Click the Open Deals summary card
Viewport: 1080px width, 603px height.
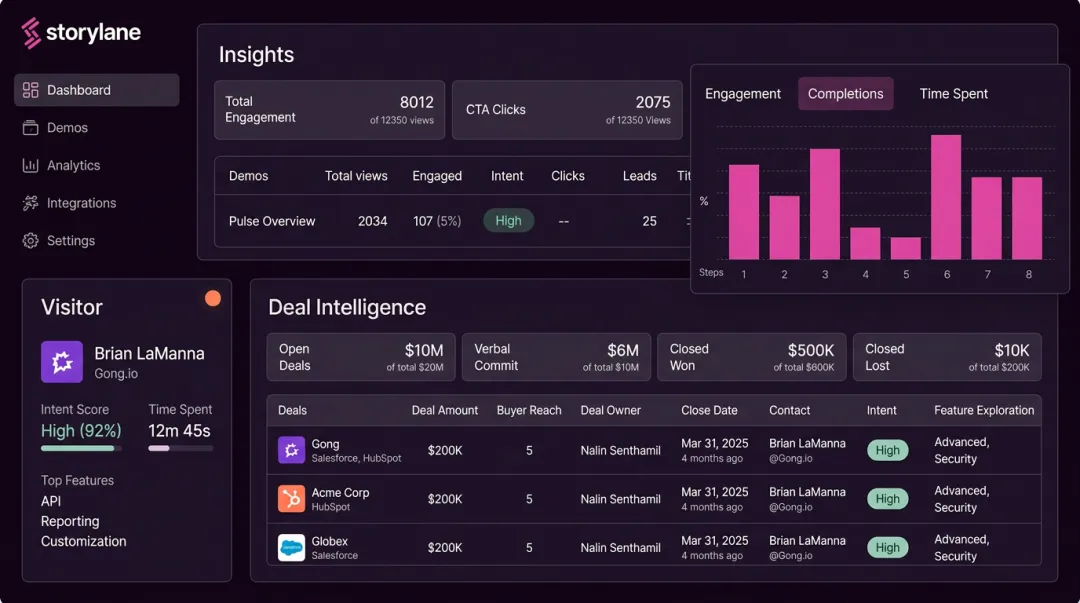pos(361,357)
